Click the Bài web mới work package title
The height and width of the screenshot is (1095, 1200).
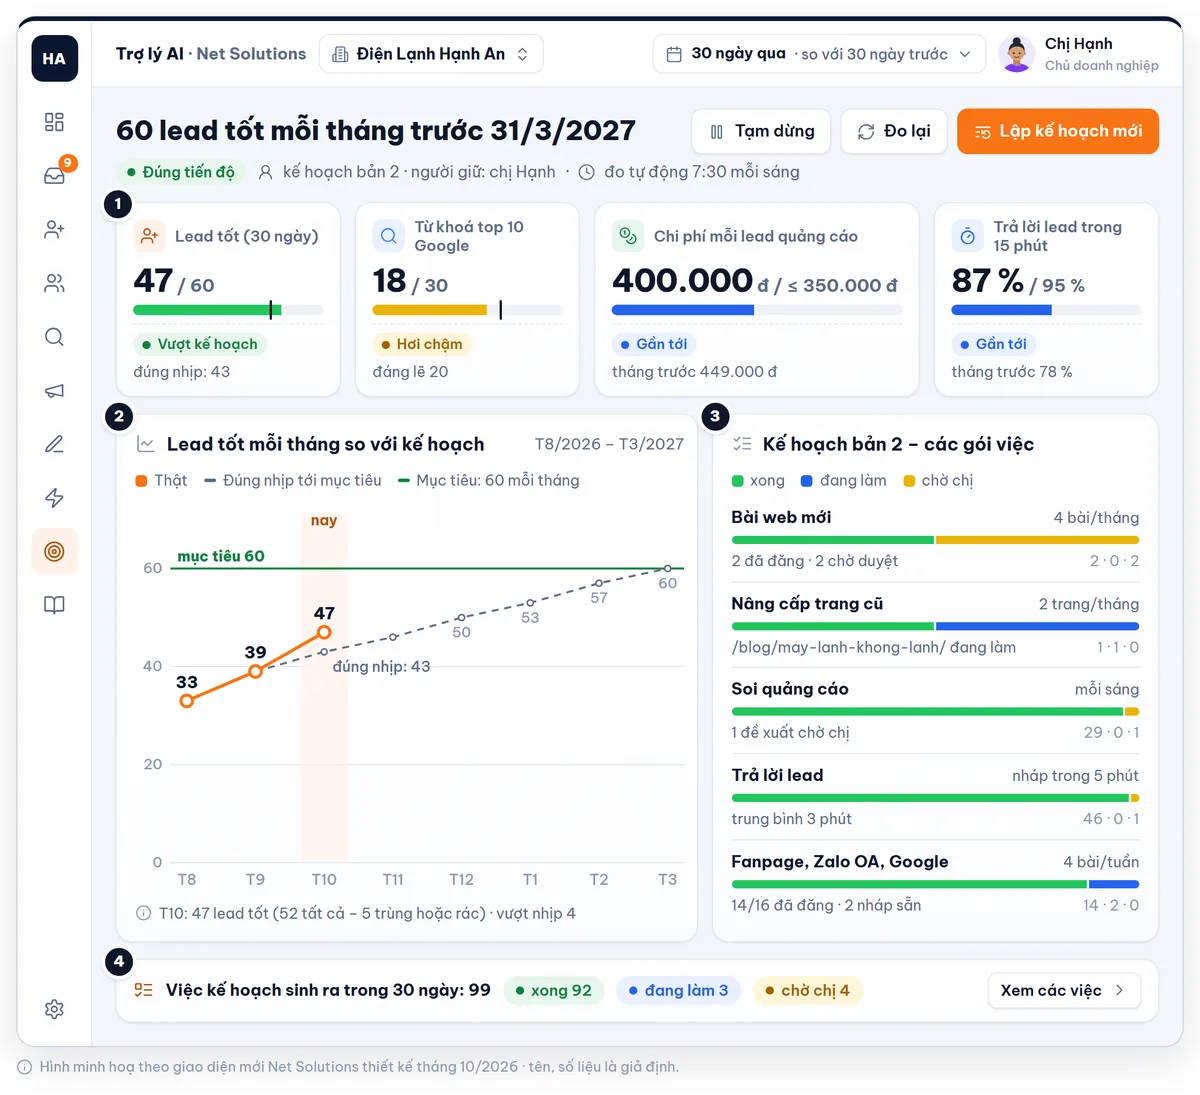coord(781,517)
